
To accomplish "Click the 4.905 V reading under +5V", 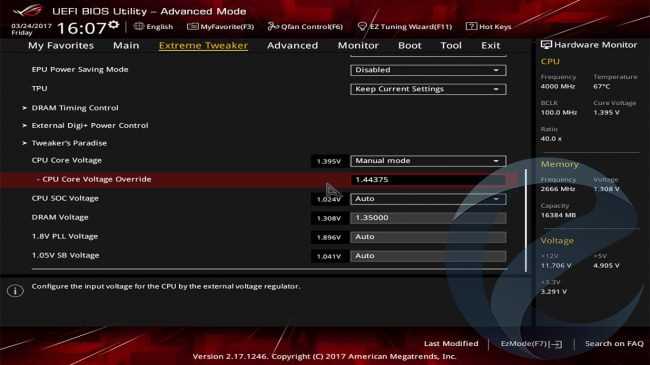I will (606, 265).
